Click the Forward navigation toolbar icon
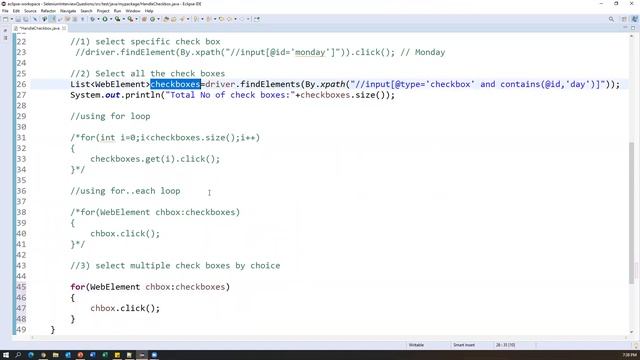 coord(242,19)
